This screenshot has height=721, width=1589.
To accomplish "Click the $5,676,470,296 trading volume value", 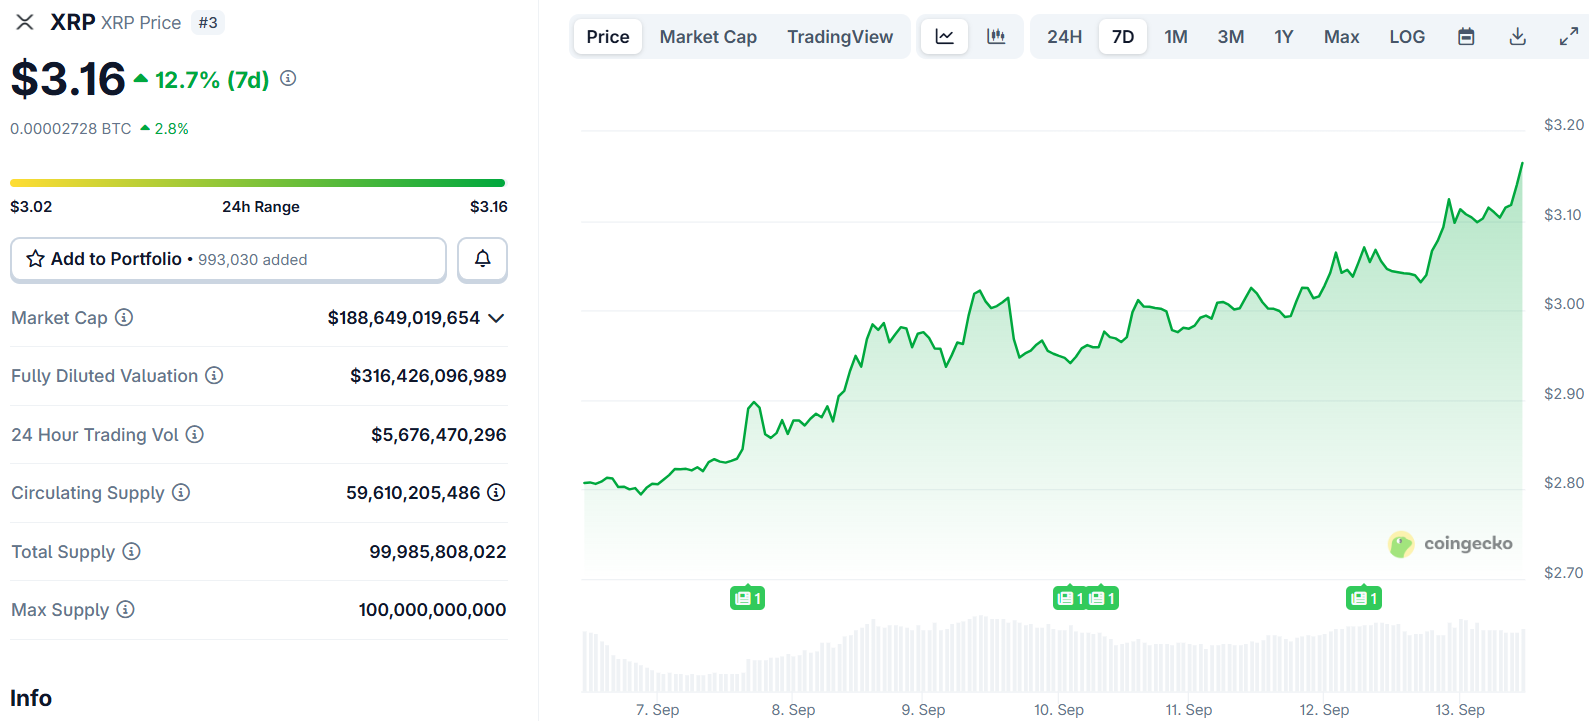I will pos(439,435).
